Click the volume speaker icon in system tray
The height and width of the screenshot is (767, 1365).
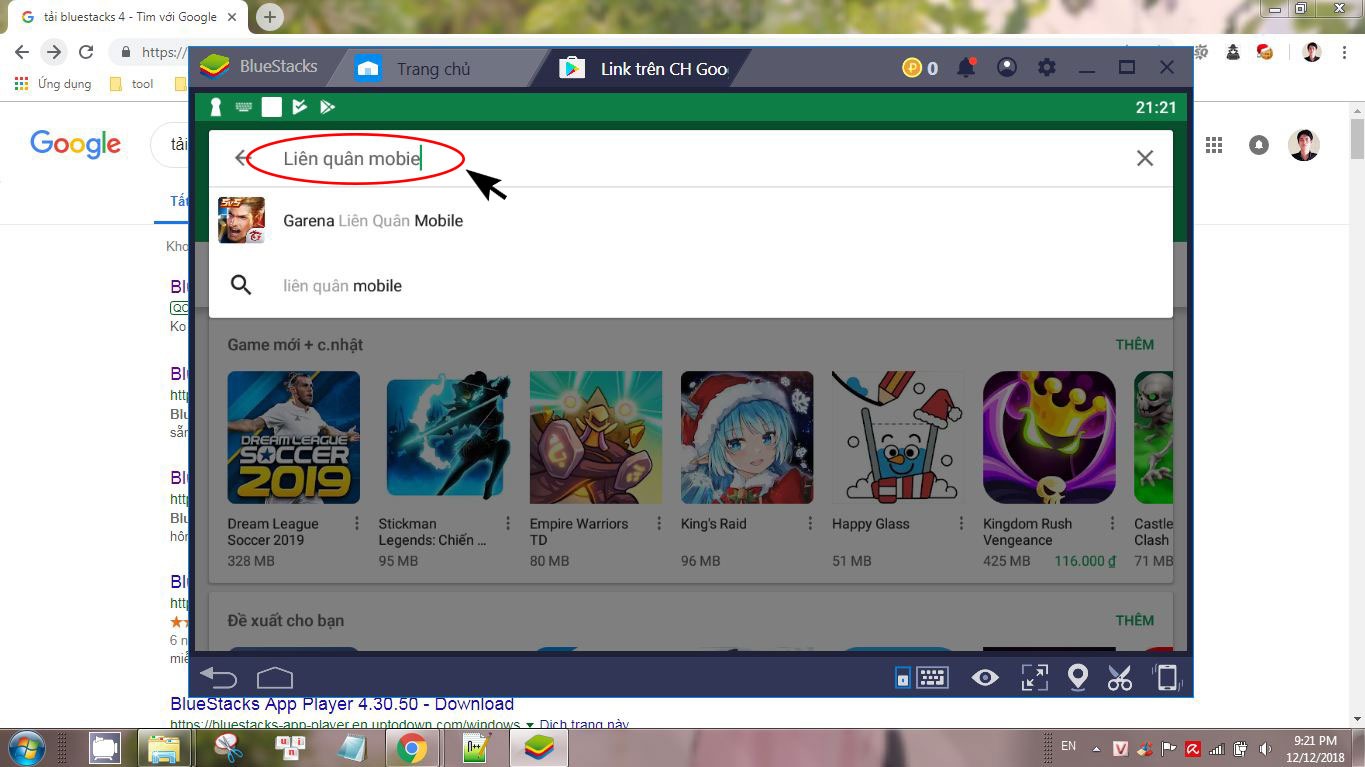click(x=1266, y=748)
